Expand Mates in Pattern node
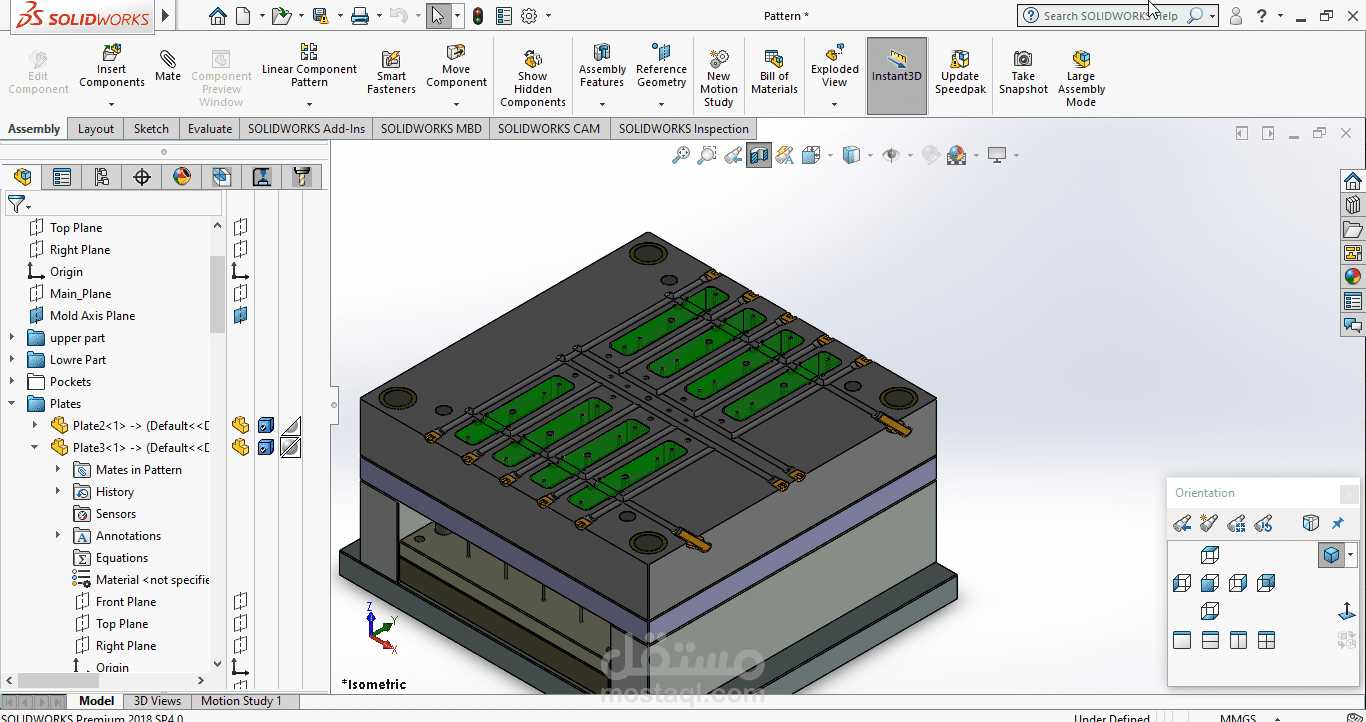The height and width of the screenshot is (722, 1366). point(58,470)
